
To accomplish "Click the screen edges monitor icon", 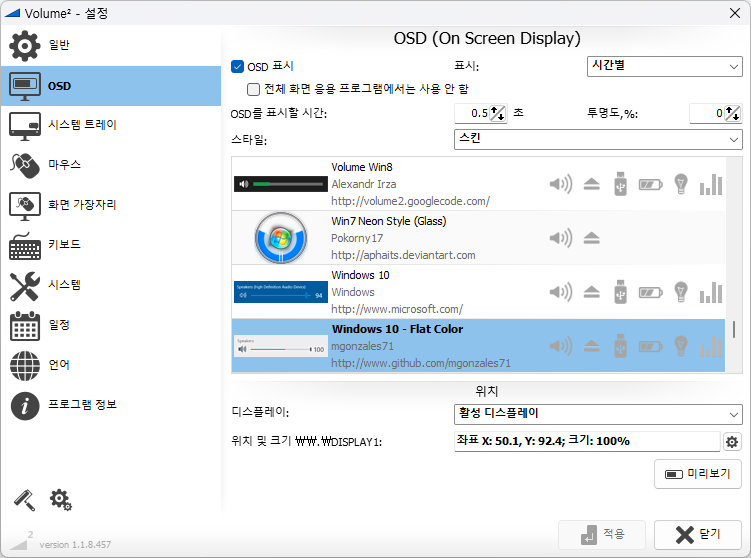I will coord(24,206).
